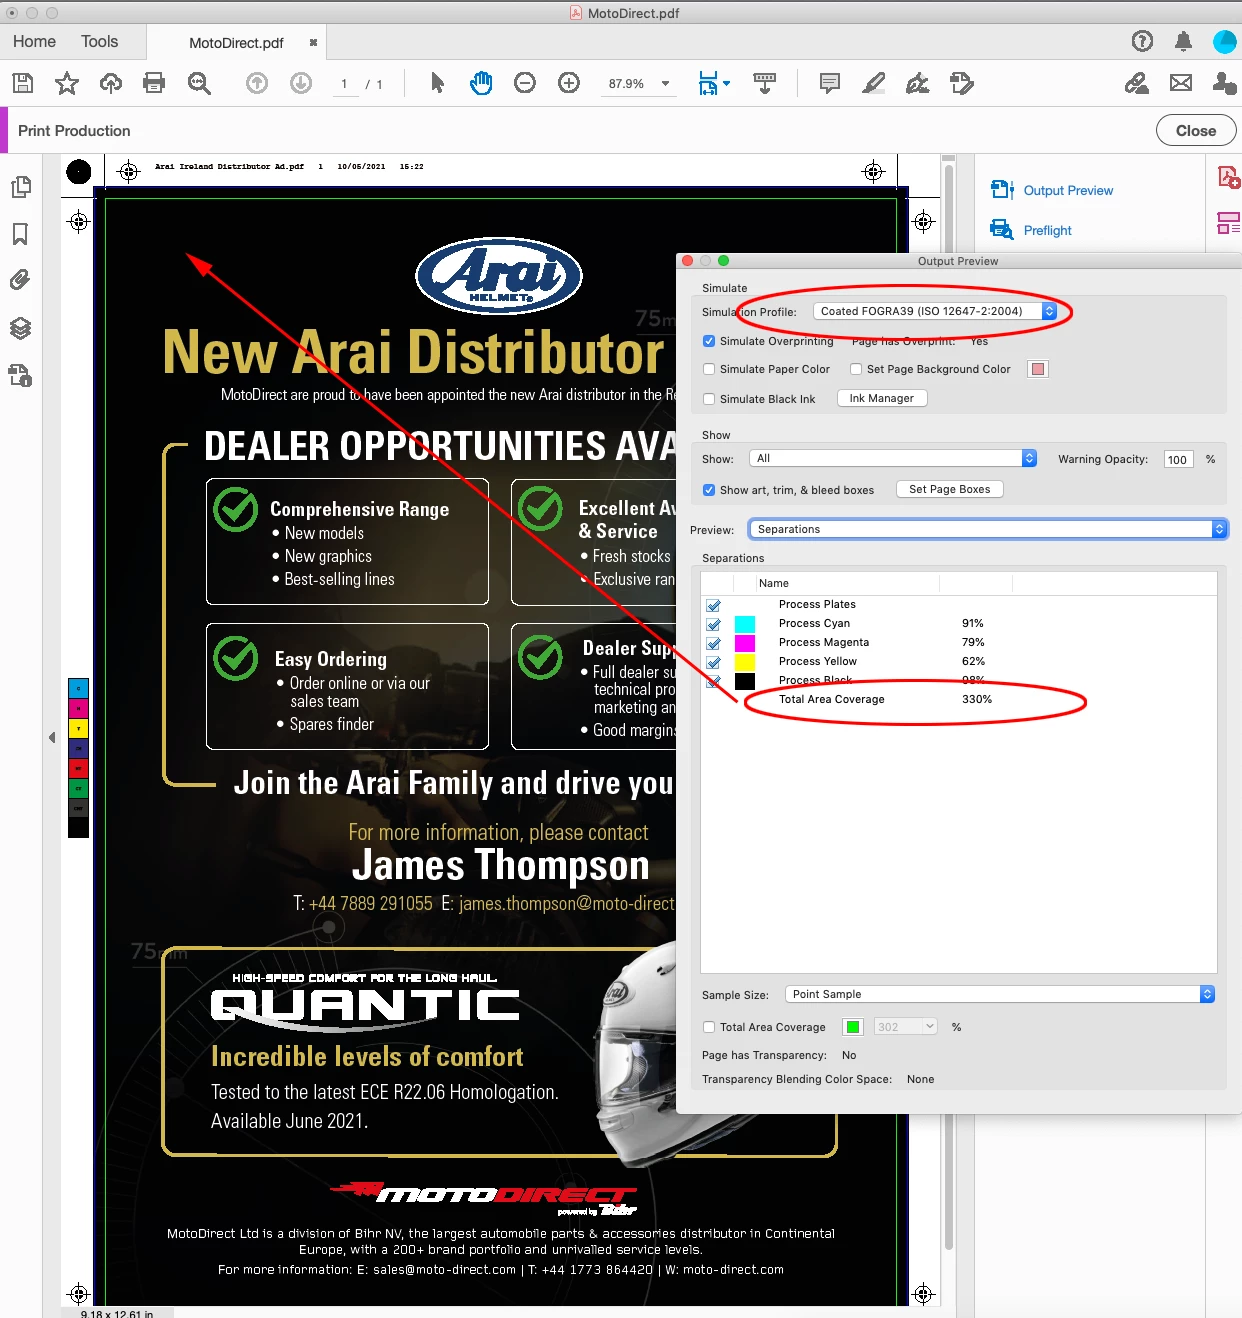Uncheck the Process Magenta separation
Image resolution: width=1242 pixels, height=1318 pixels.
click(714, 643)
